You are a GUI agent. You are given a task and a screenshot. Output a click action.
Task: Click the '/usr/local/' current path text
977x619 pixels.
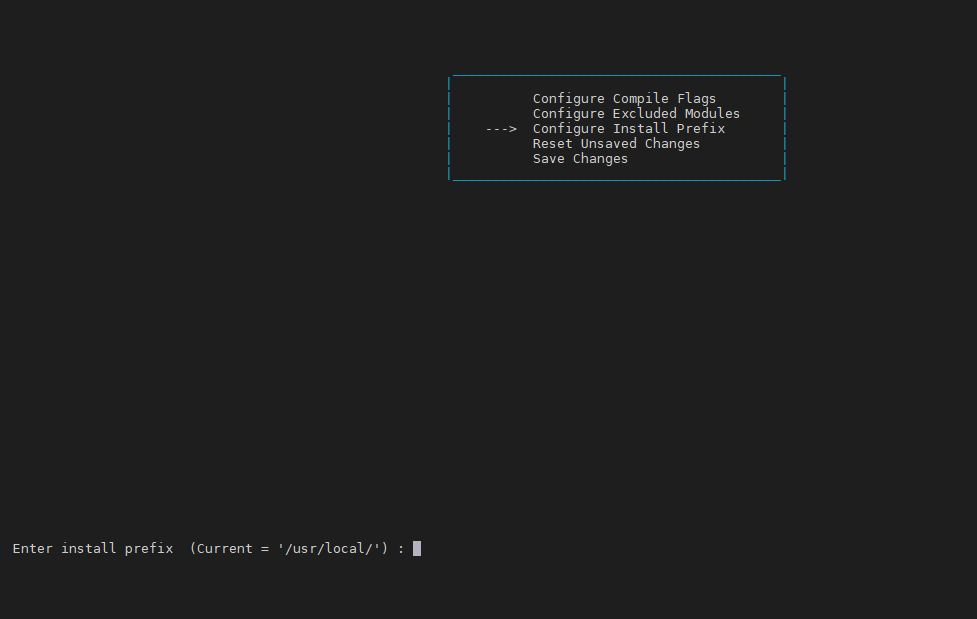tap(332, 548)
